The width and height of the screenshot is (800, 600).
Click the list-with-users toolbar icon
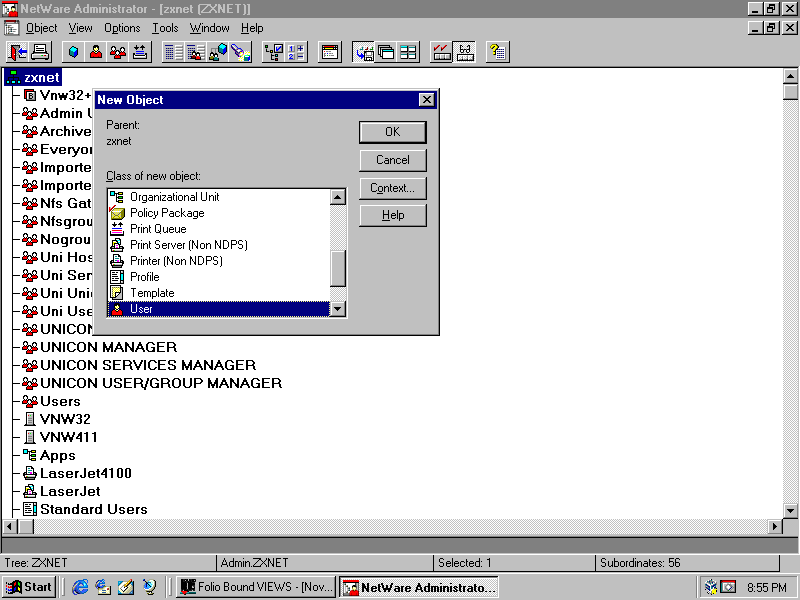pos(195,52)
